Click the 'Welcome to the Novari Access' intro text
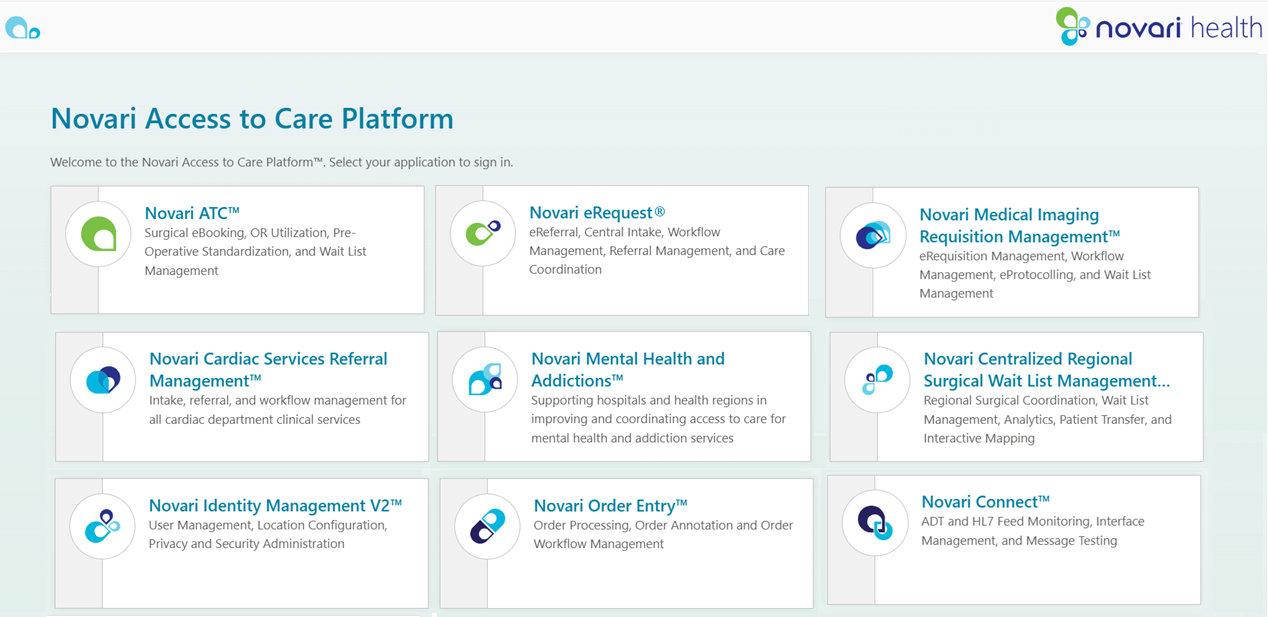Viewport: 1268px width, 617px height. tap(282, 162)
